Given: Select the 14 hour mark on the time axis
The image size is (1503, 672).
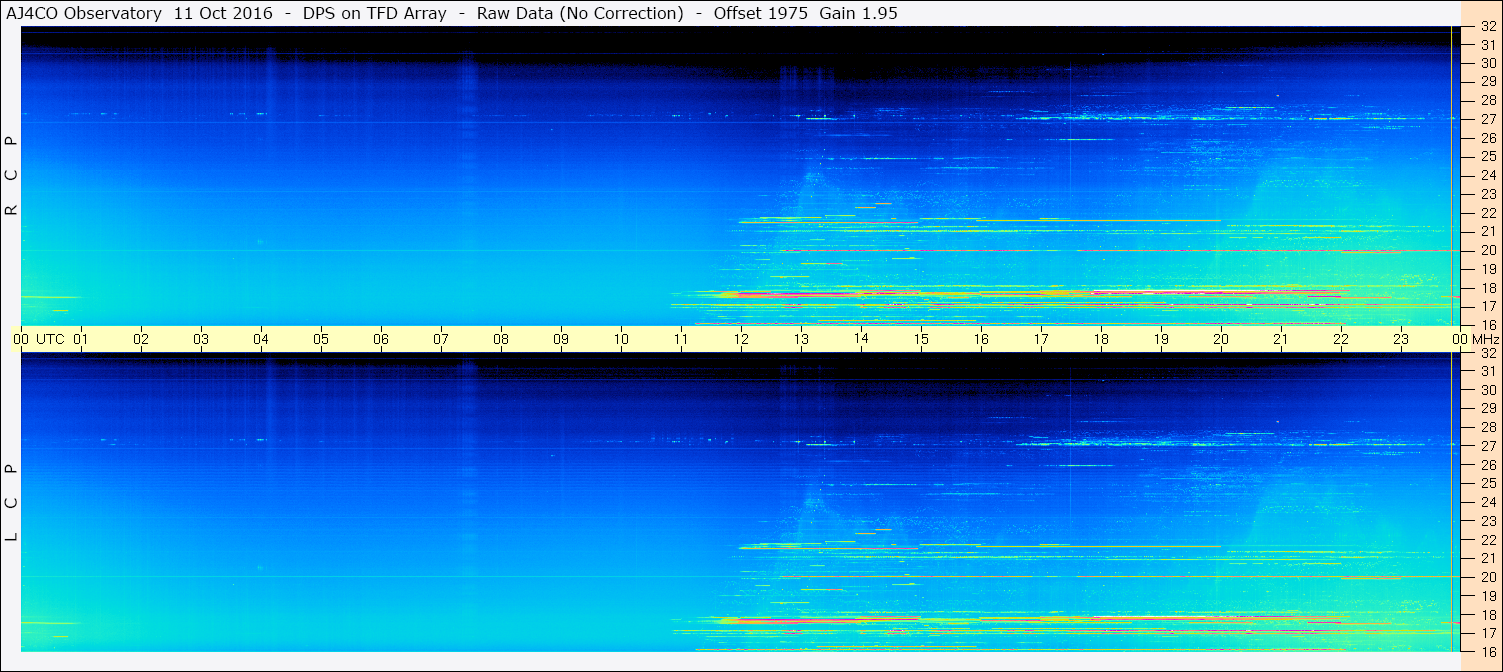Looking at the screenshot, I should pyautogui.click(x=861, y=339).
